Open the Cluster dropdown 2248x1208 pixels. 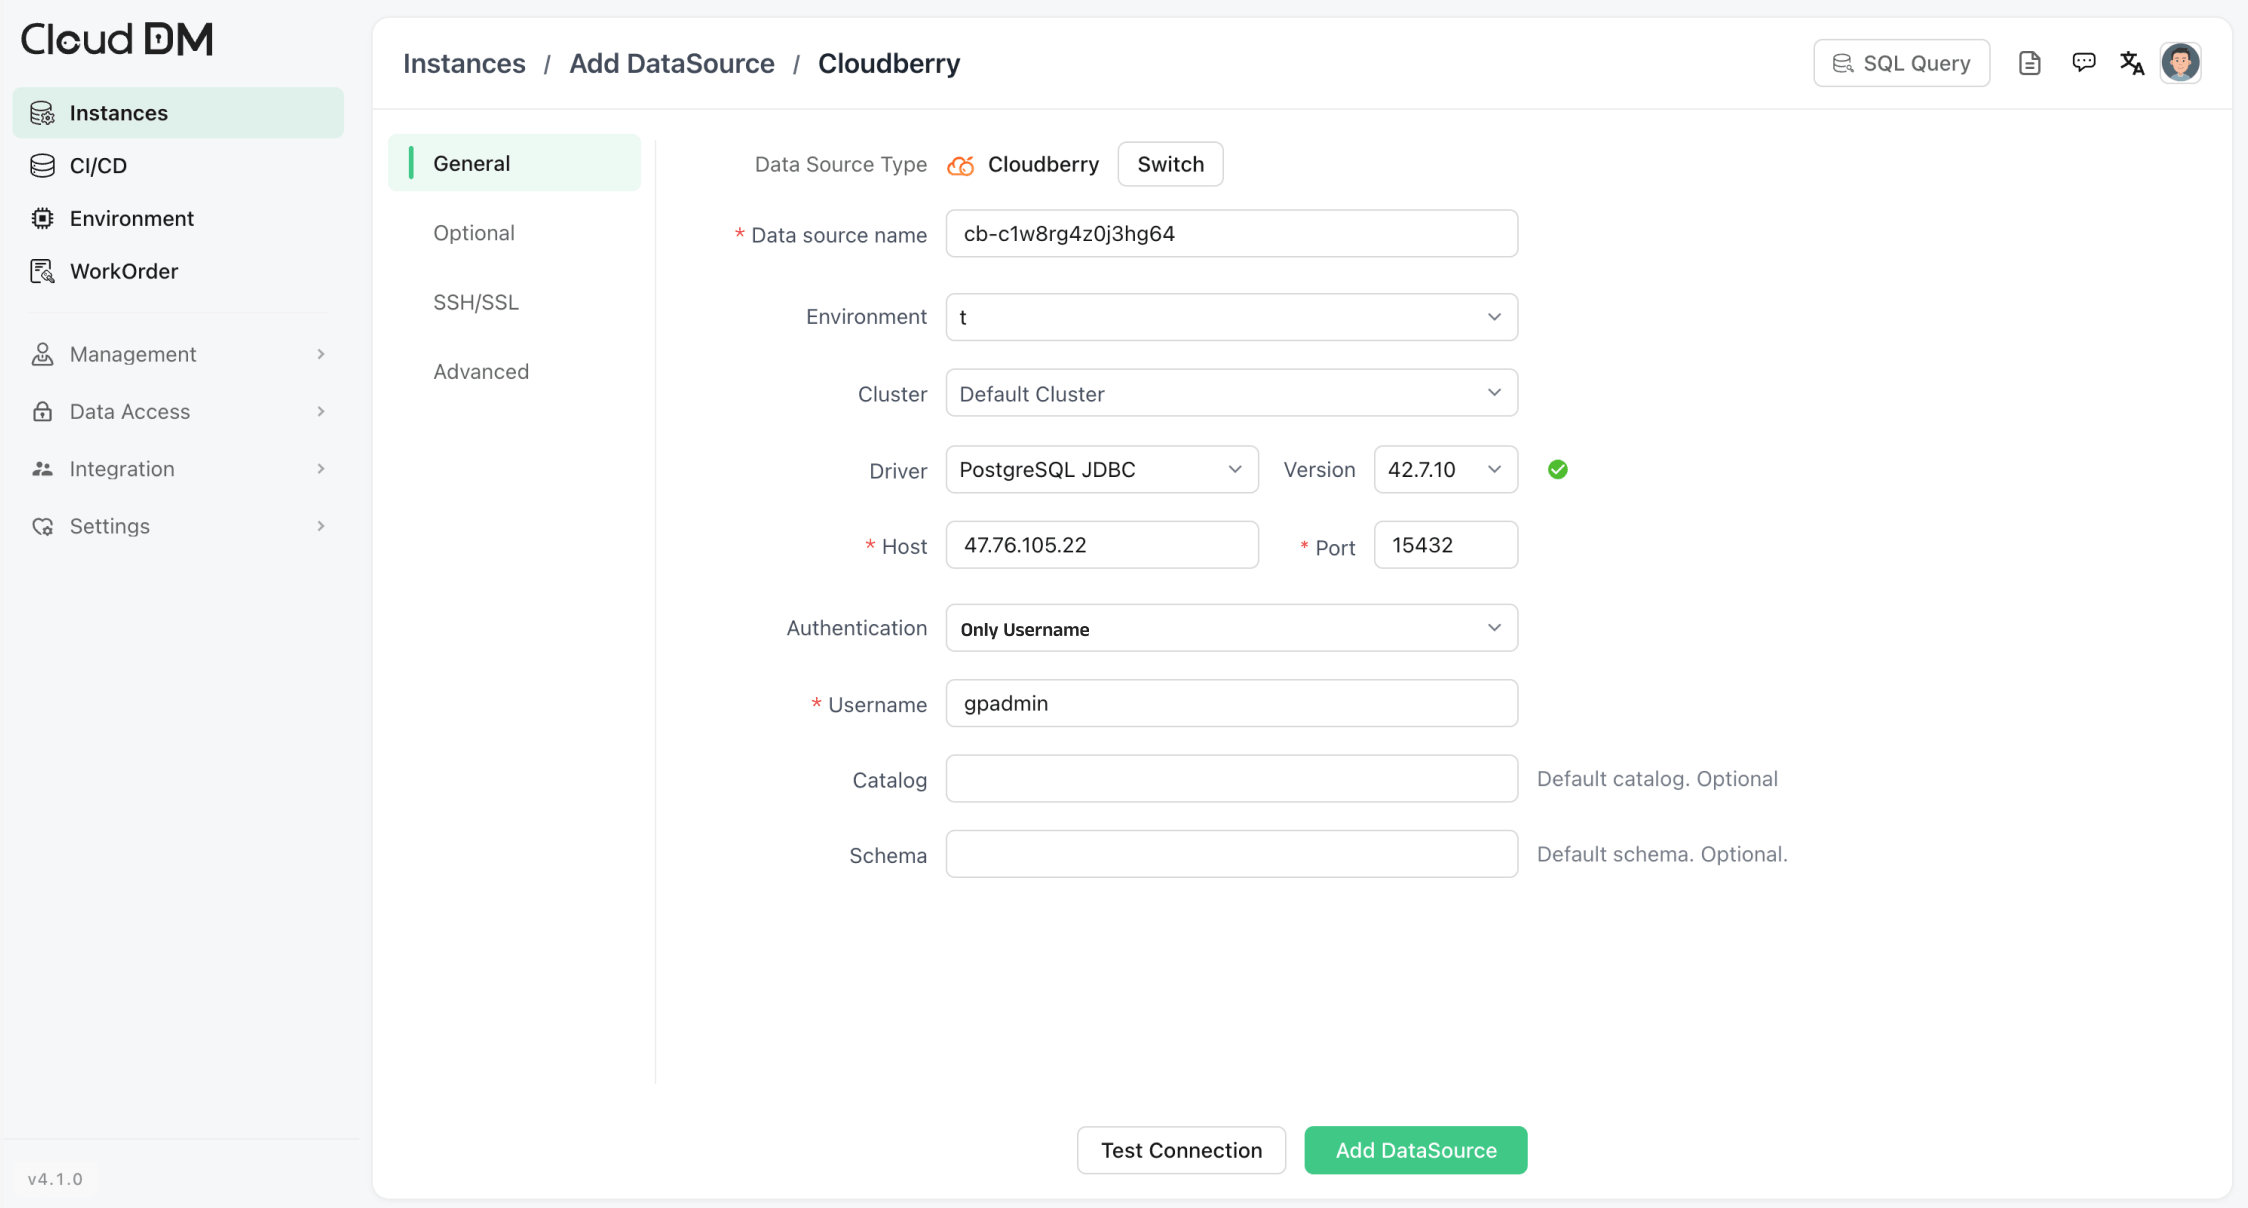tap(1232, 393)
